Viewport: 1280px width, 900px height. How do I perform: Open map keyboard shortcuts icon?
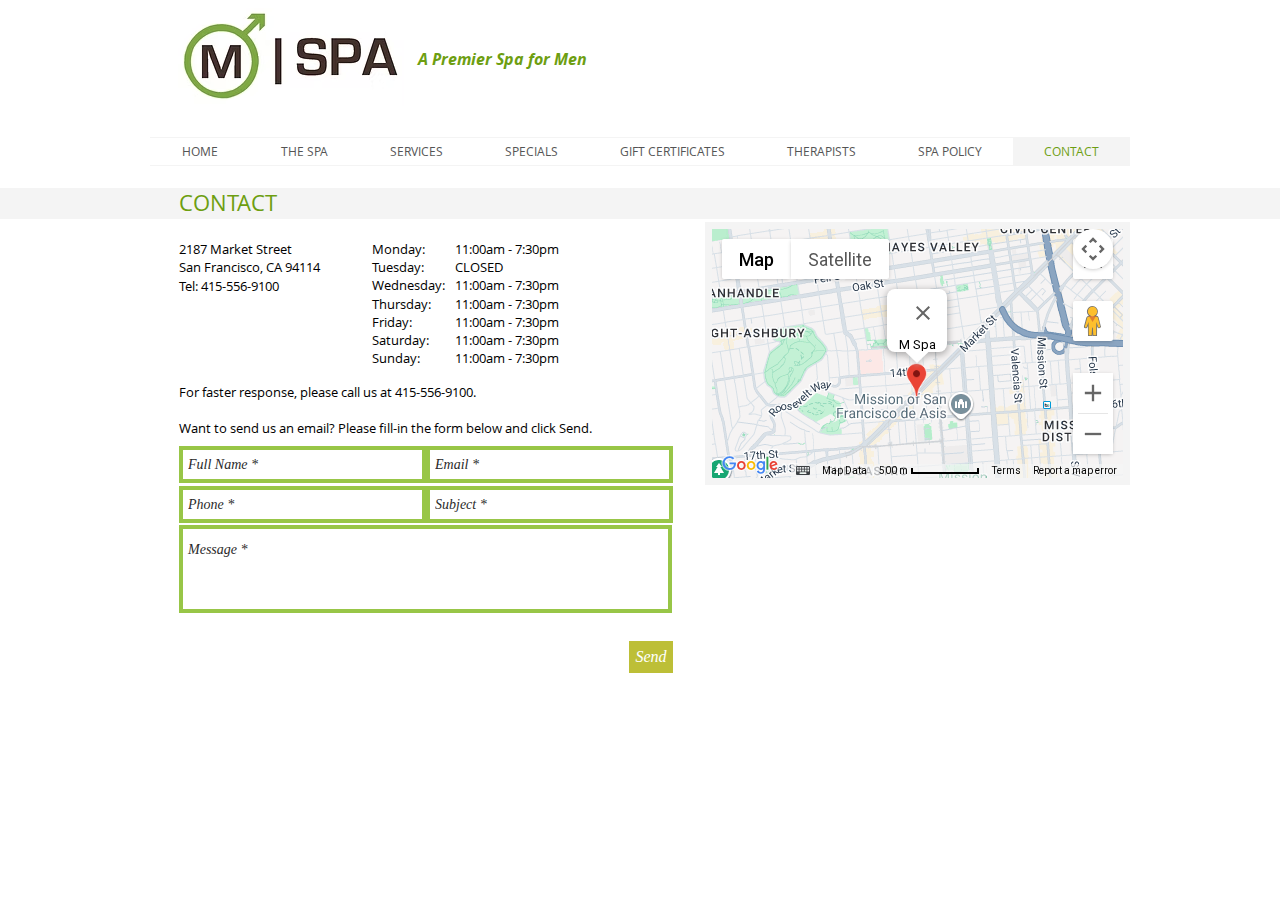pos(803,470)
